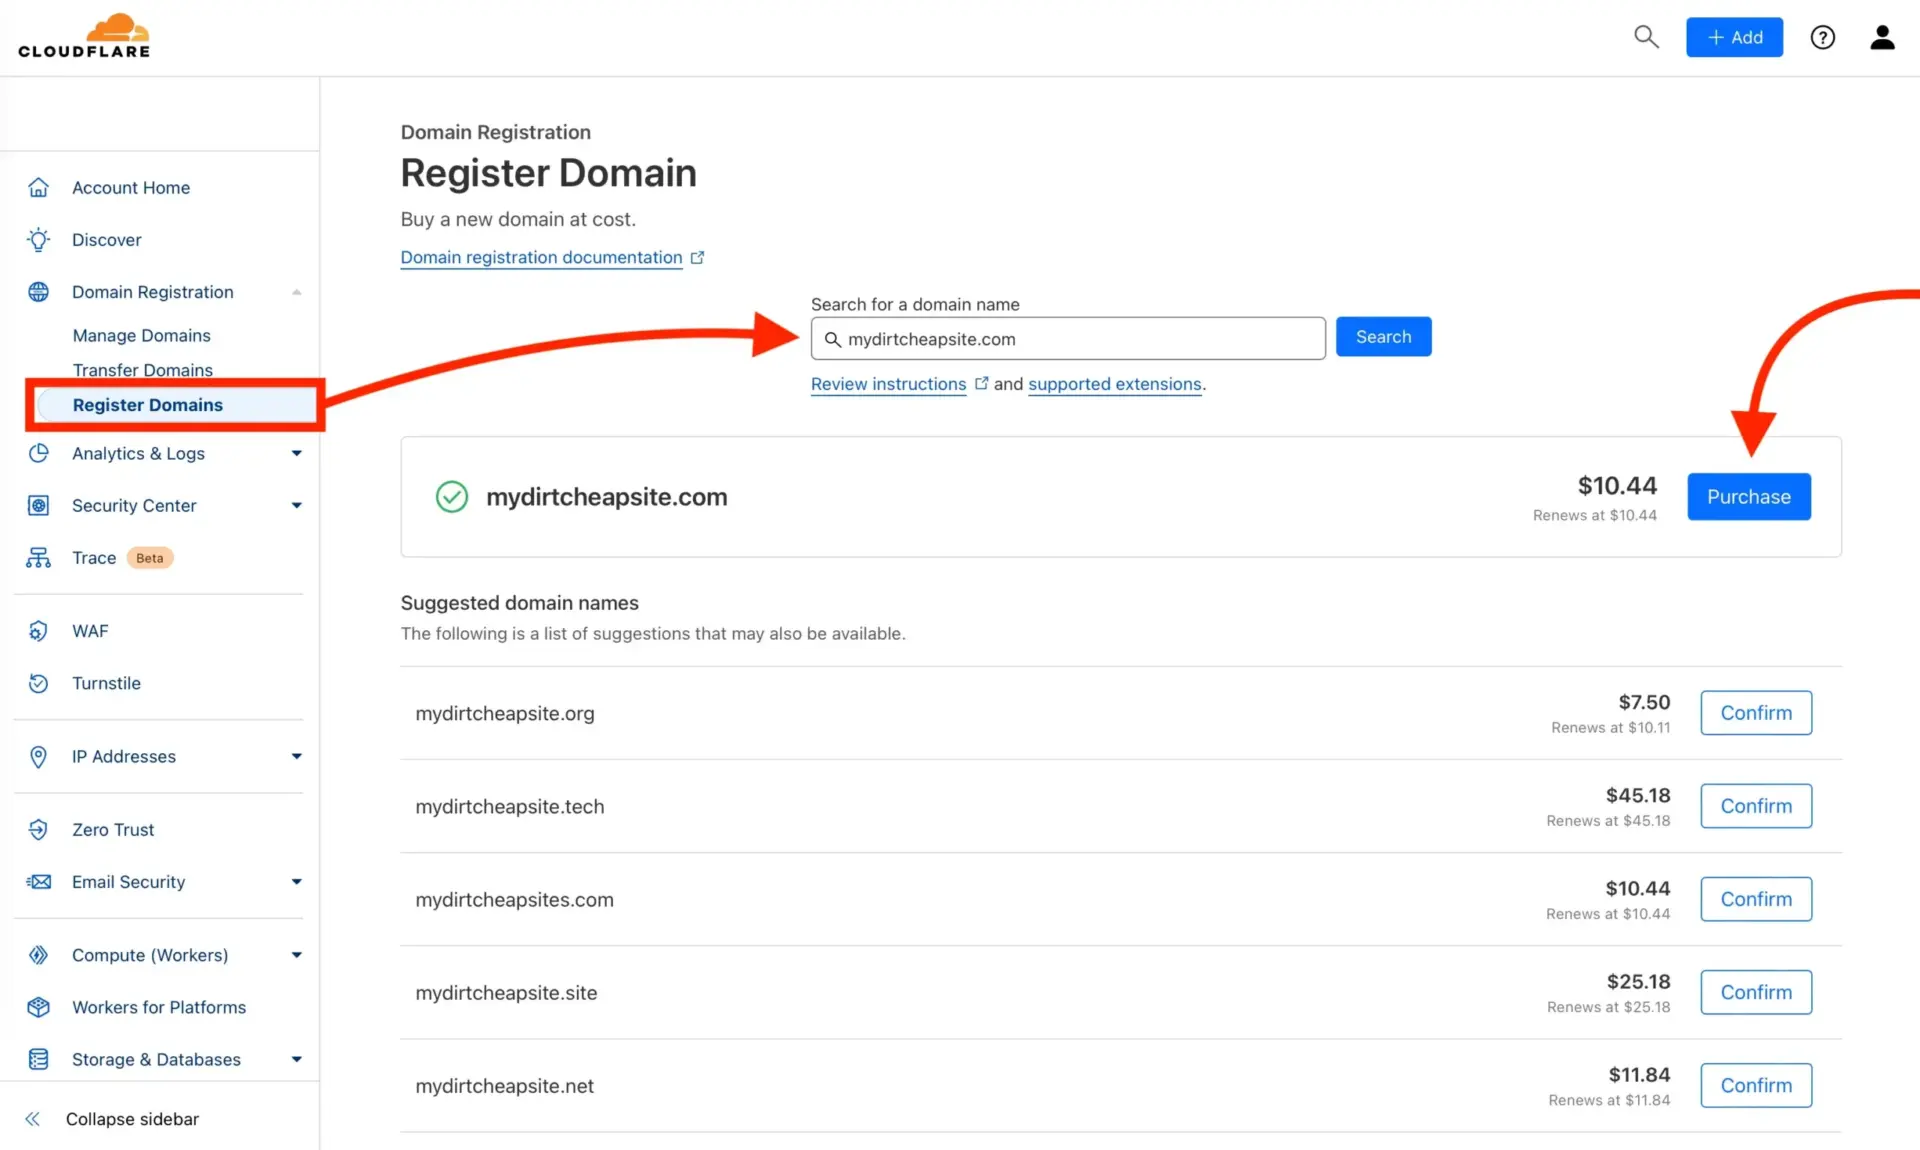Open the user profile icon
The width and height of the screenshot is (1920, 1150).
(1882, 37)
